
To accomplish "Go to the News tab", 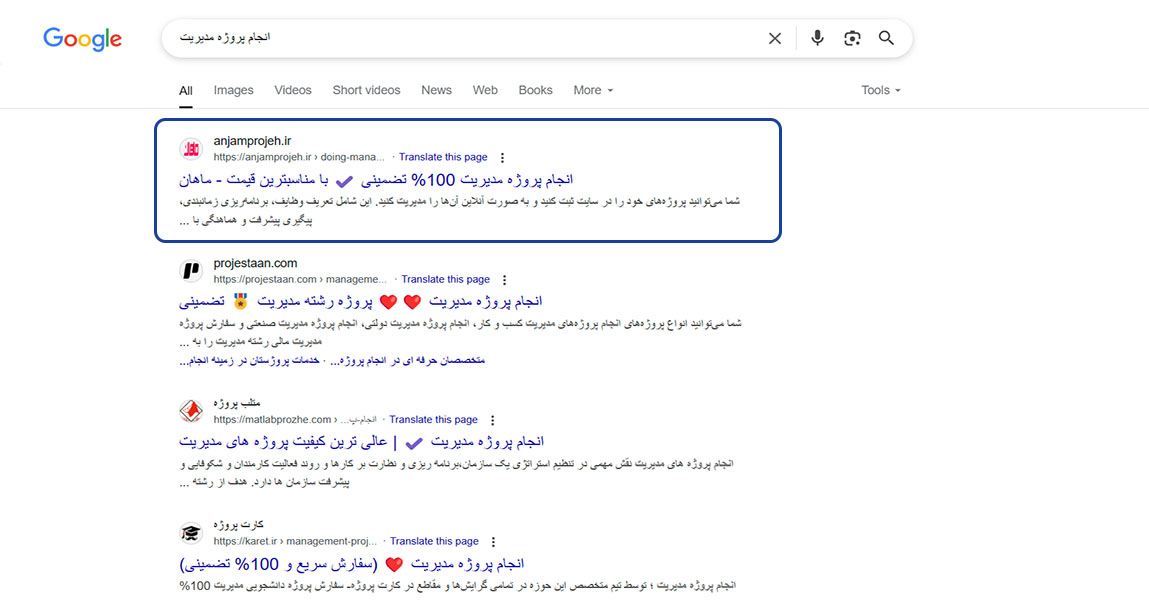I will click(436, 90).
